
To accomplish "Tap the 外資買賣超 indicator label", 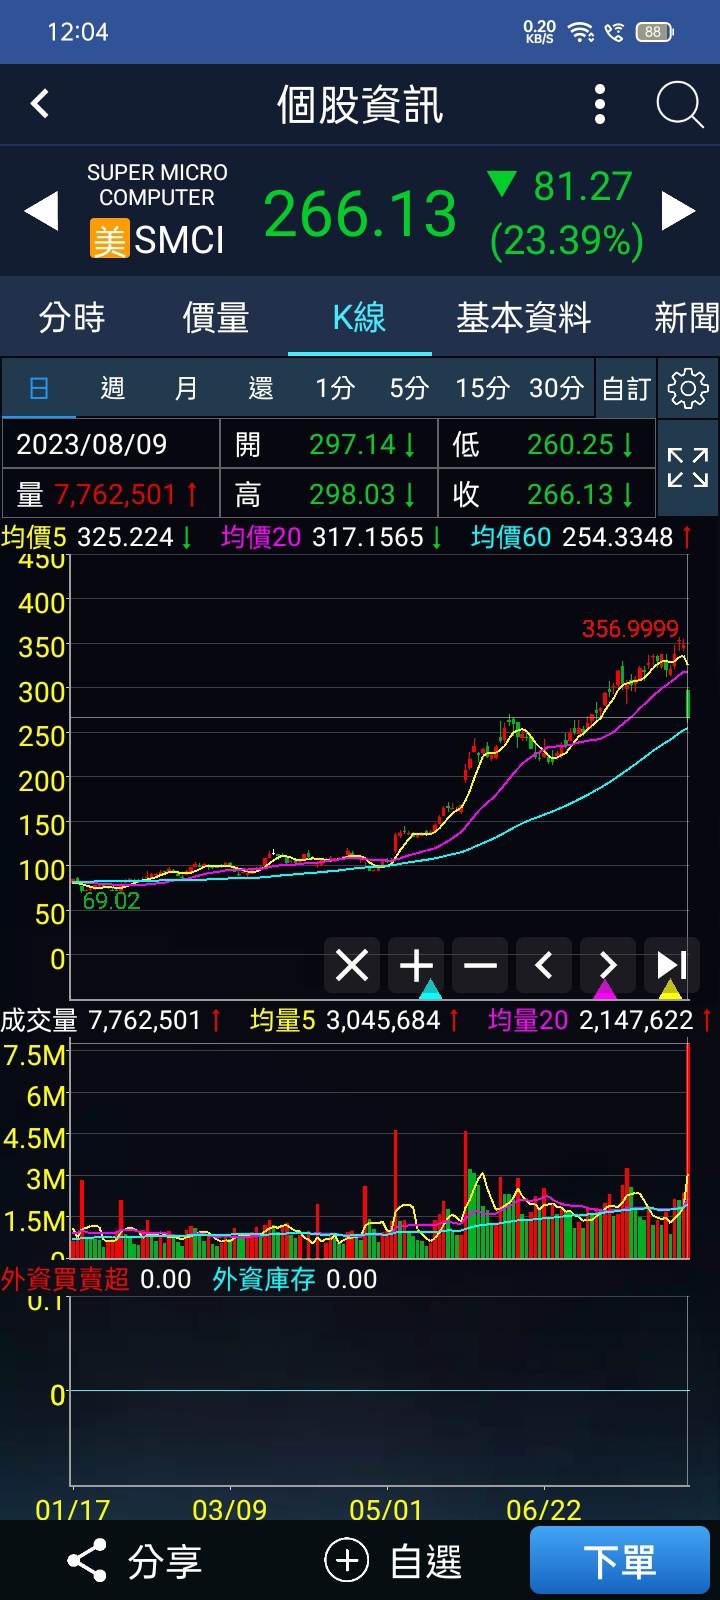I will coord(65,1279).
